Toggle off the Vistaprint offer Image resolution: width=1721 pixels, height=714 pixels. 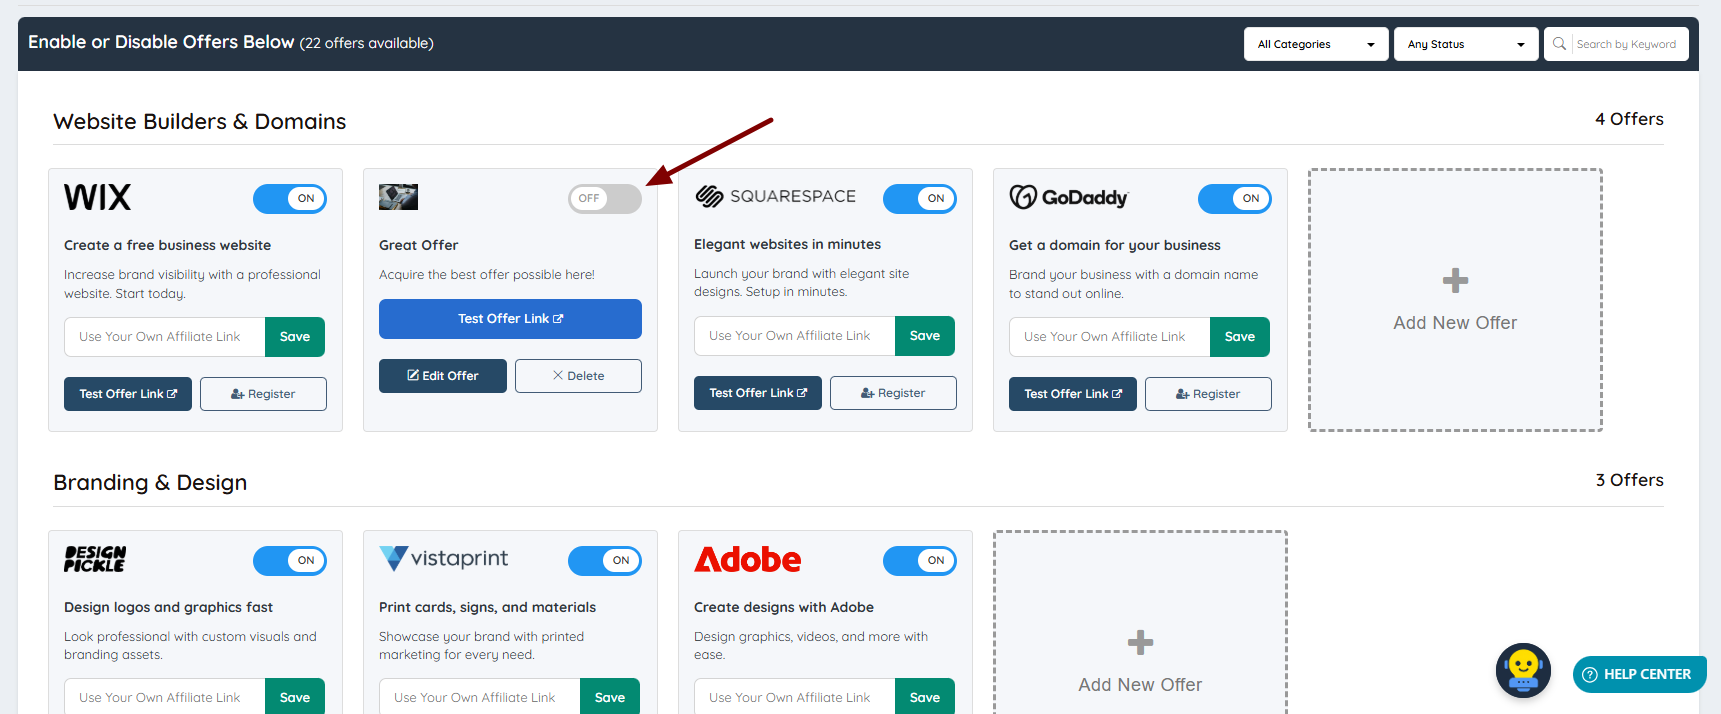point(605,560)
